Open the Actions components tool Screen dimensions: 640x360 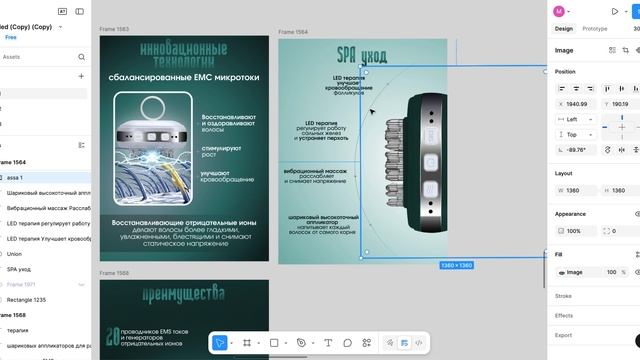[x=367, y=343]
